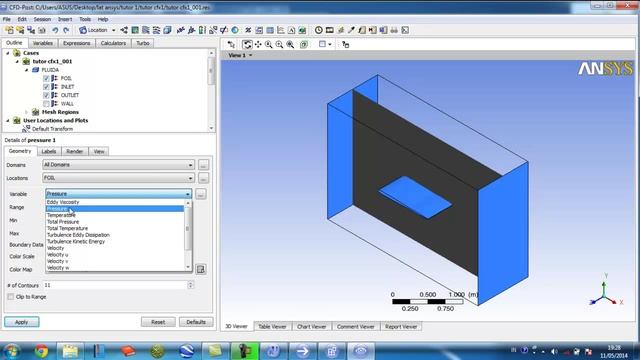The image size is (640, 360).
Task: Collapse the FLUIDA domain node
Action: [27, 70]
